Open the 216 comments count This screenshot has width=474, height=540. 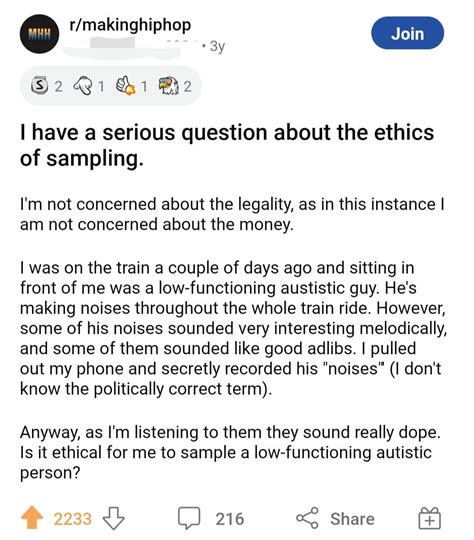pos(230,519)
